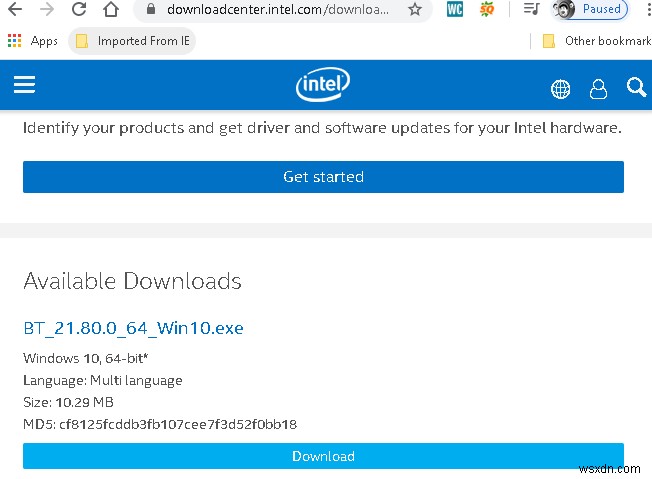Go forward with the browser arrow

pyautogui.click(x=47, y=9)
